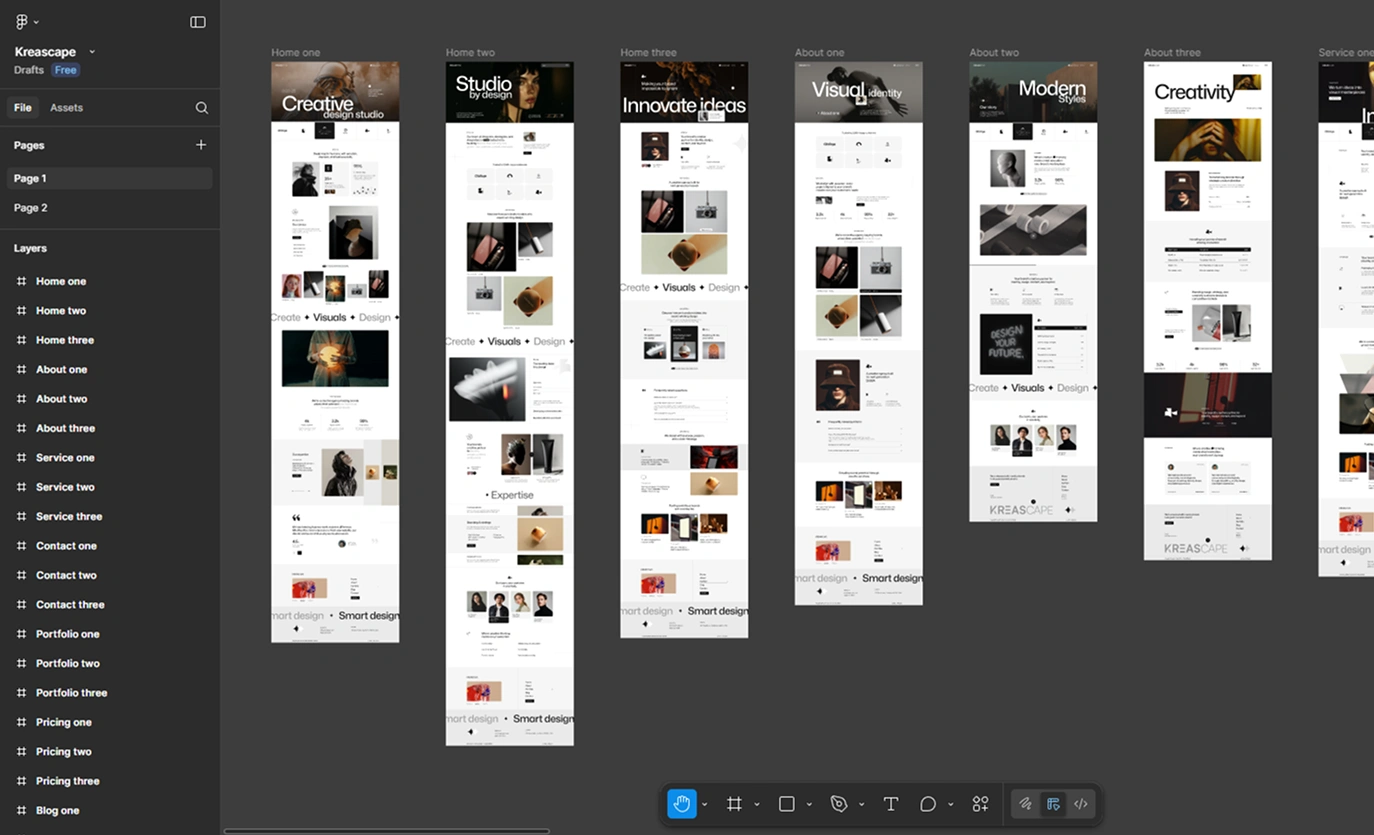Click the About two frame title on canvas
The height and width of the screenshot is (835, 1374).
click(994, 53)
